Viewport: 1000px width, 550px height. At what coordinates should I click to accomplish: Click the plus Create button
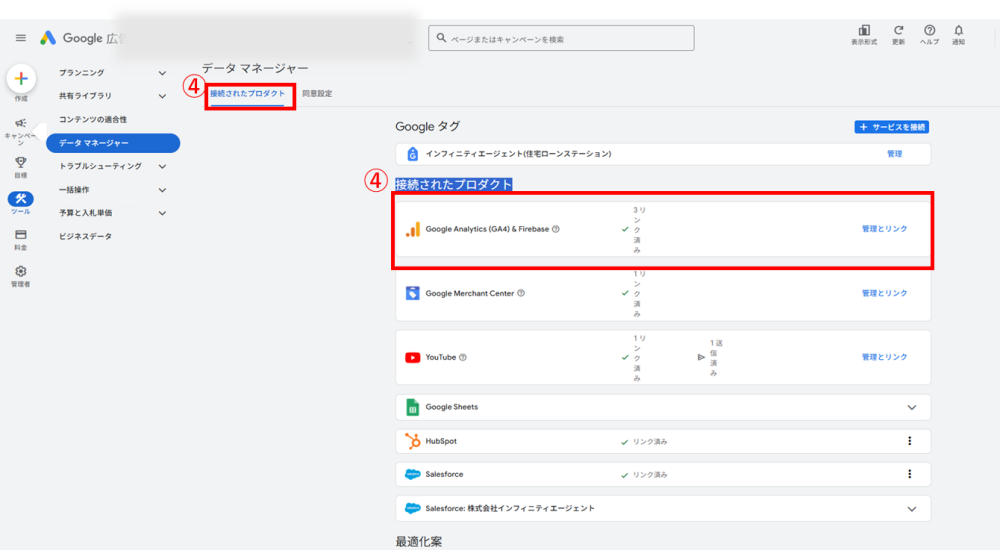[21, 78]
